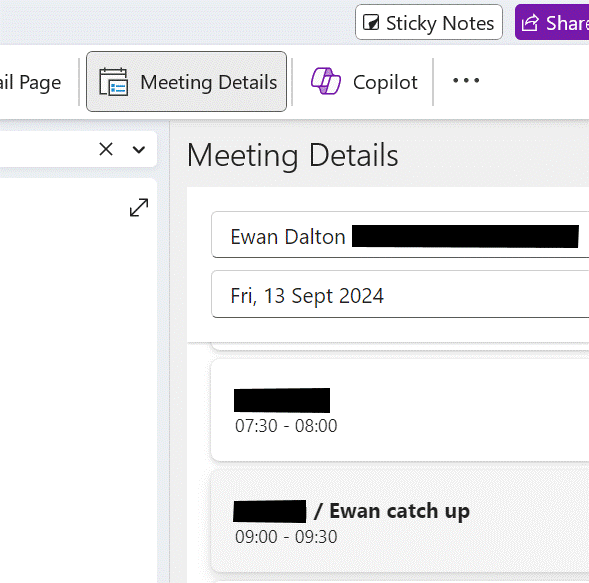This screenshot has height=583, width=589.
Task: Open Sticky Notes
Action: (x=429, y=22)
